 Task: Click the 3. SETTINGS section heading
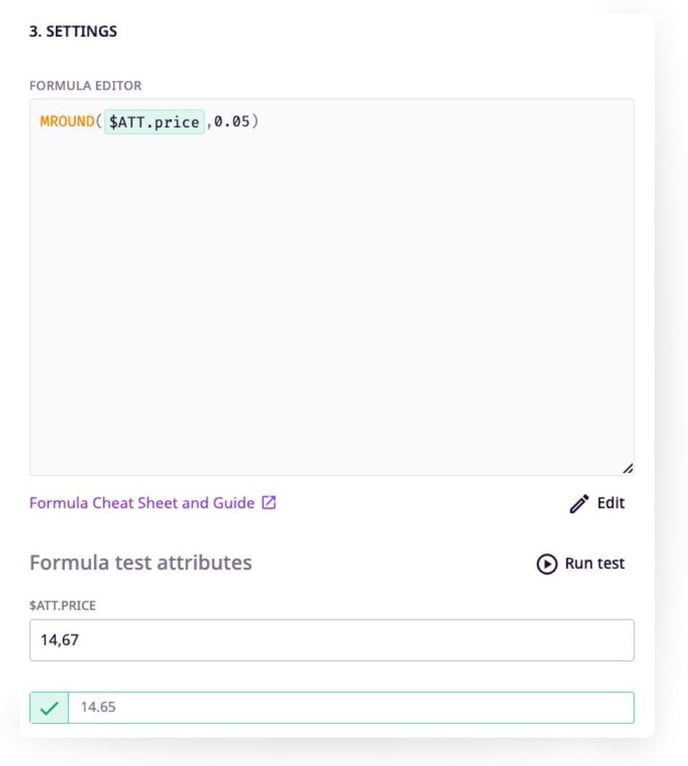73,31
